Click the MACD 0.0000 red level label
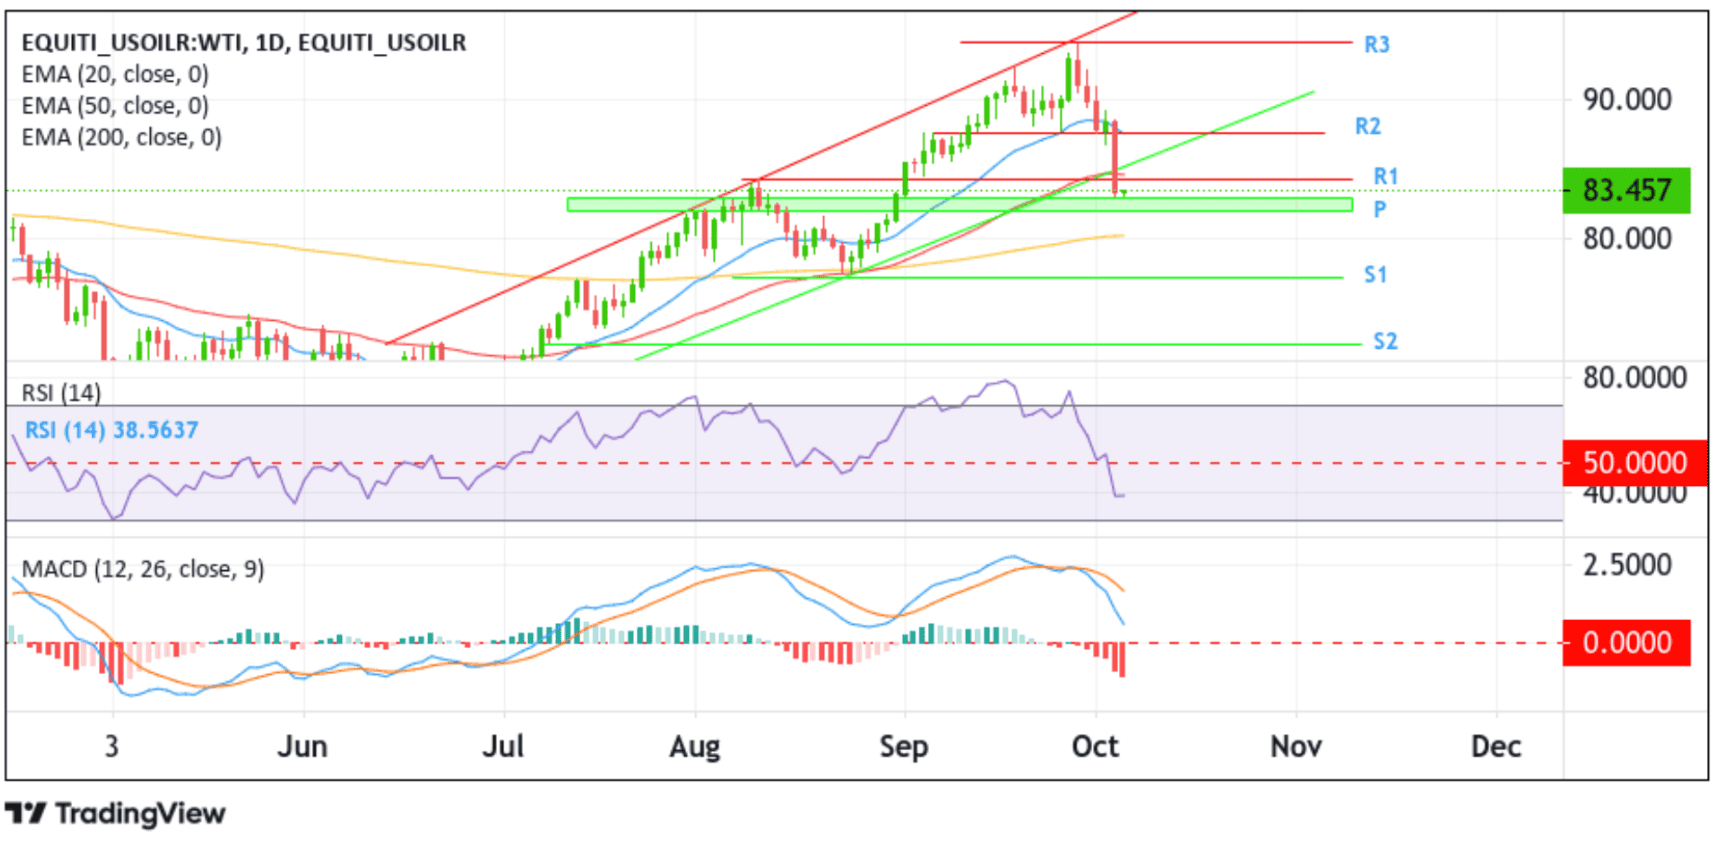Screen dimensions: 1715x853 coord(1626,642)
